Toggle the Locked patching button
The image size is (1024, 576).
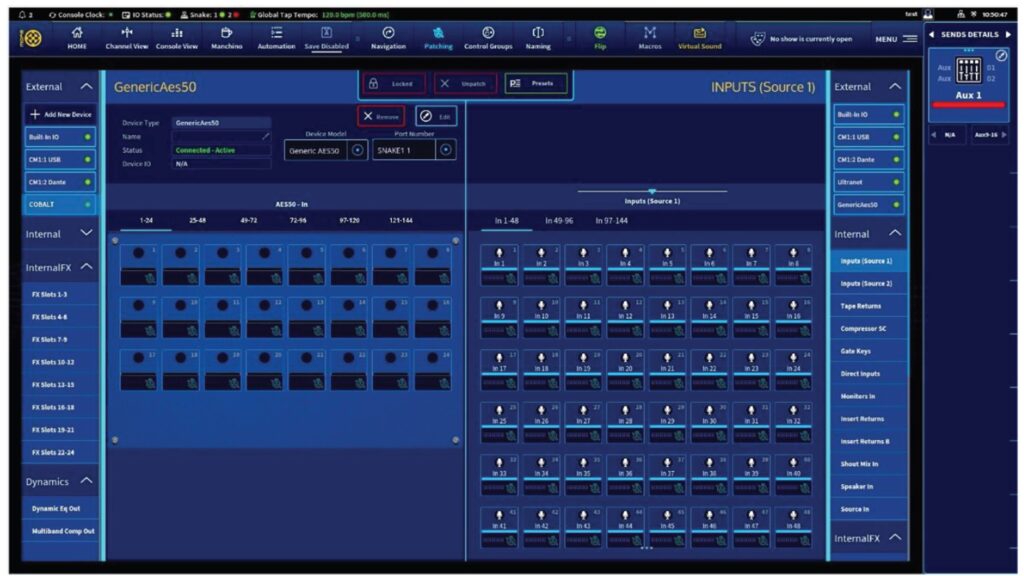coord(393,84)
